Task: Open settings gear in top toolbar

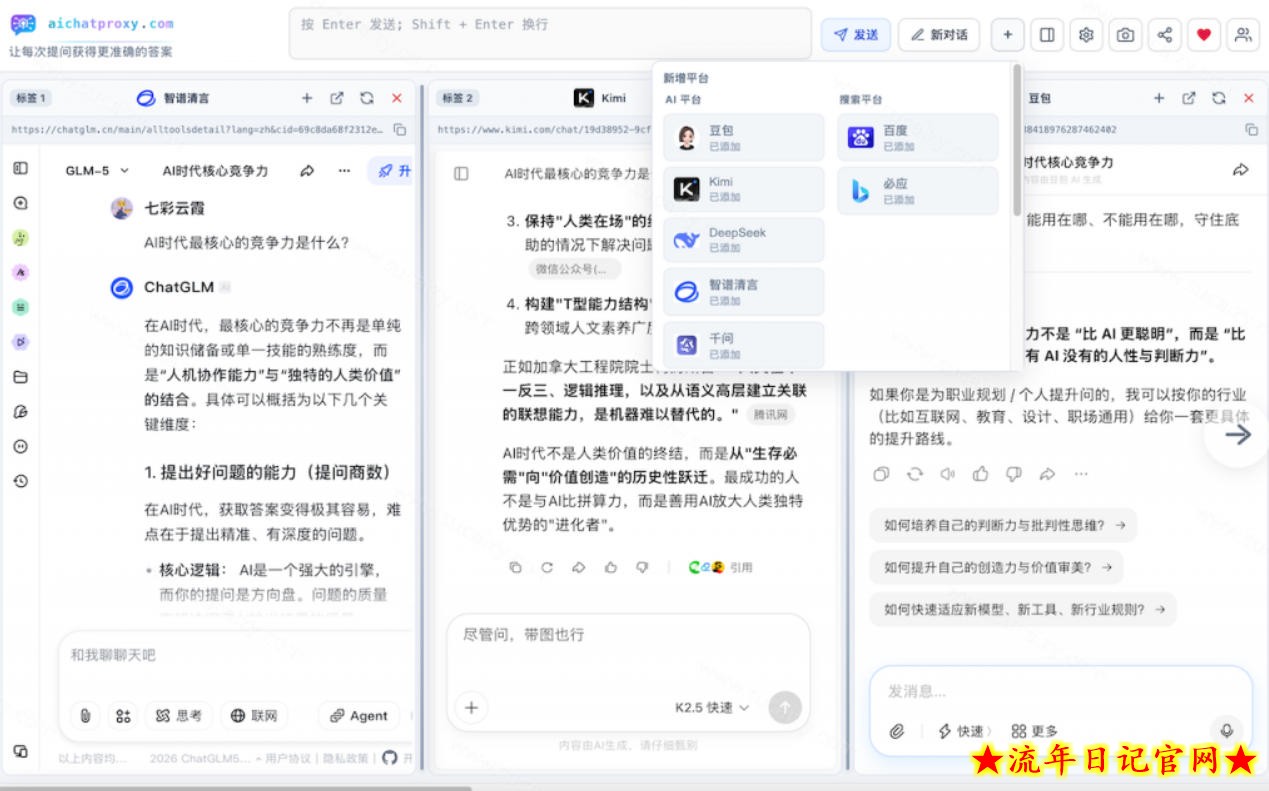Action: click(1086, 35)
